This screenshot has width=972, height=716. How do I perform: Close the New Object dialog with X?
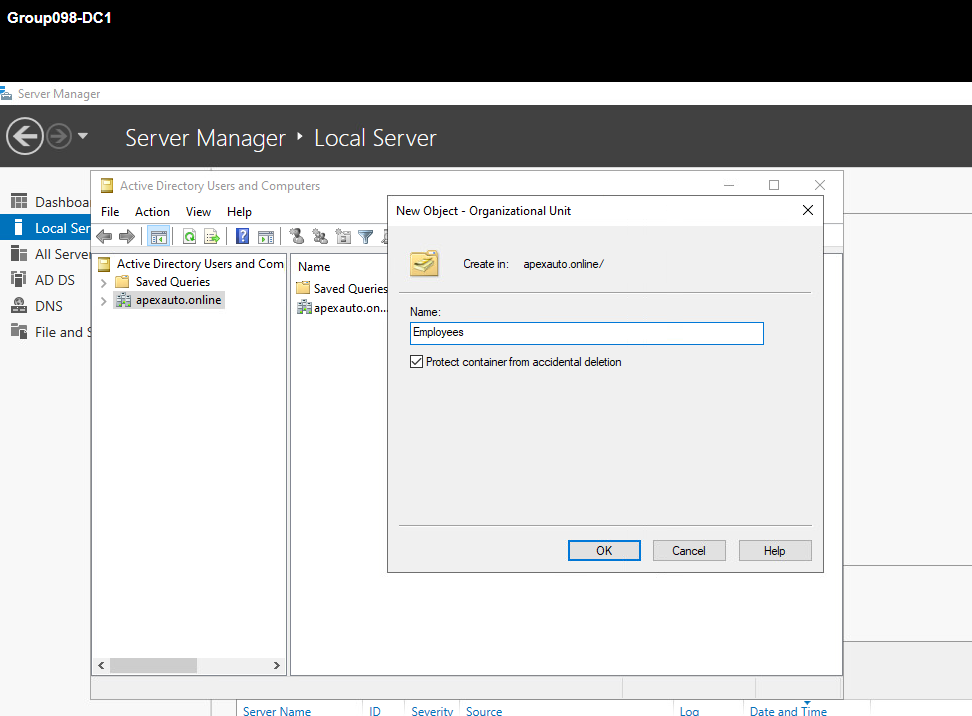click(x=808, y=210)
